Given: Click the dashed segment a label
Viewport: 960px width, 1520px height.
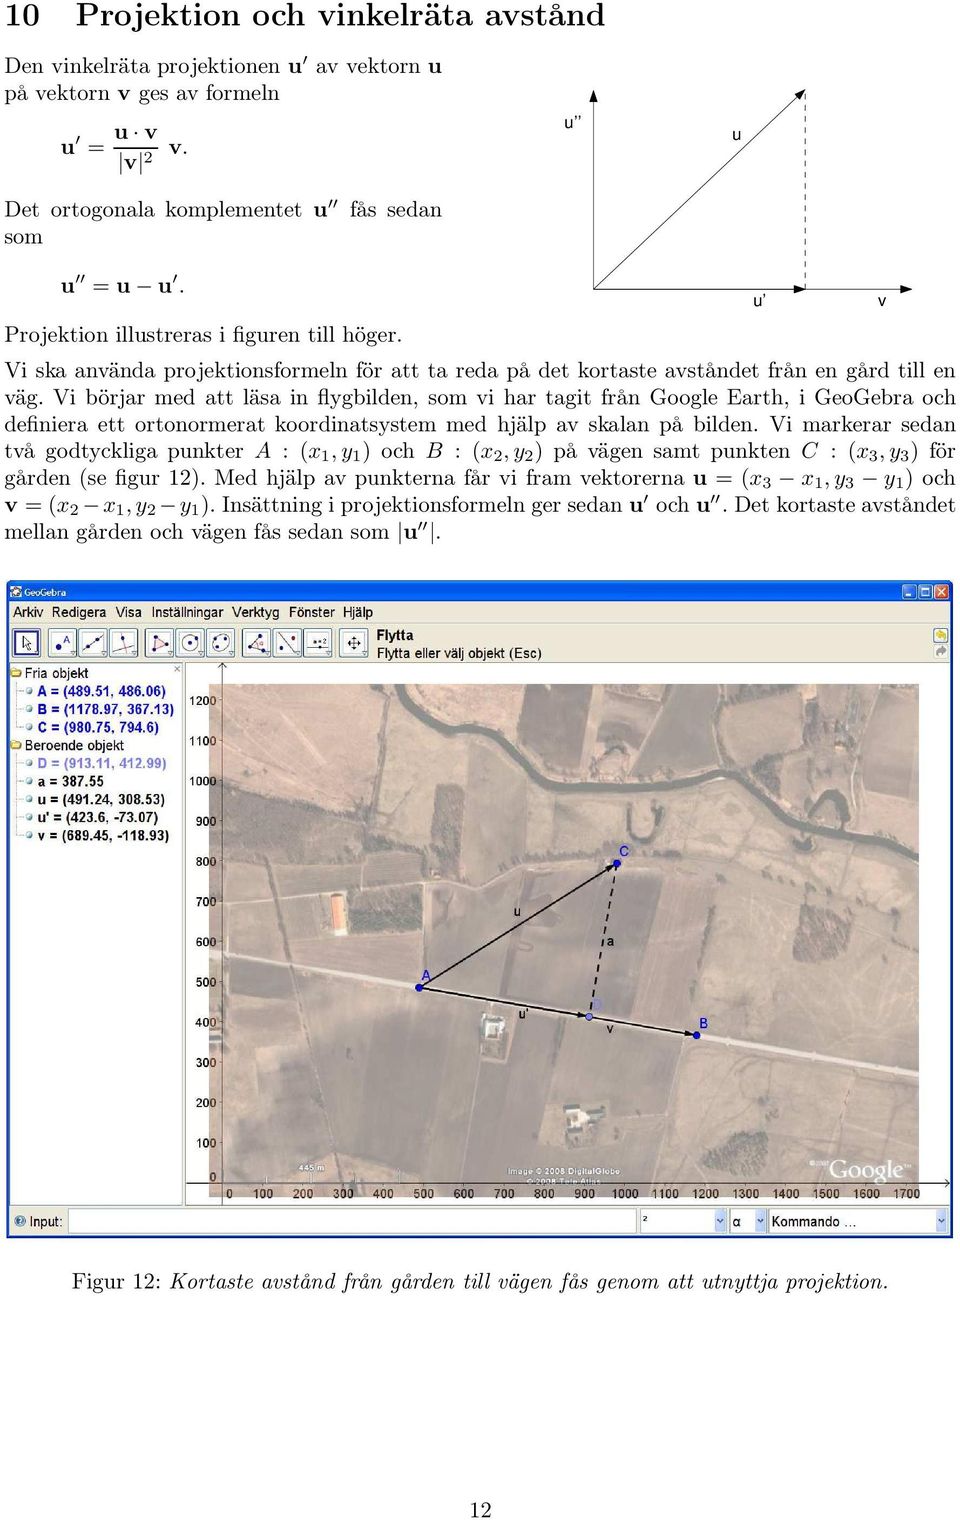Looking at the screenshot, I should (610, 941).
